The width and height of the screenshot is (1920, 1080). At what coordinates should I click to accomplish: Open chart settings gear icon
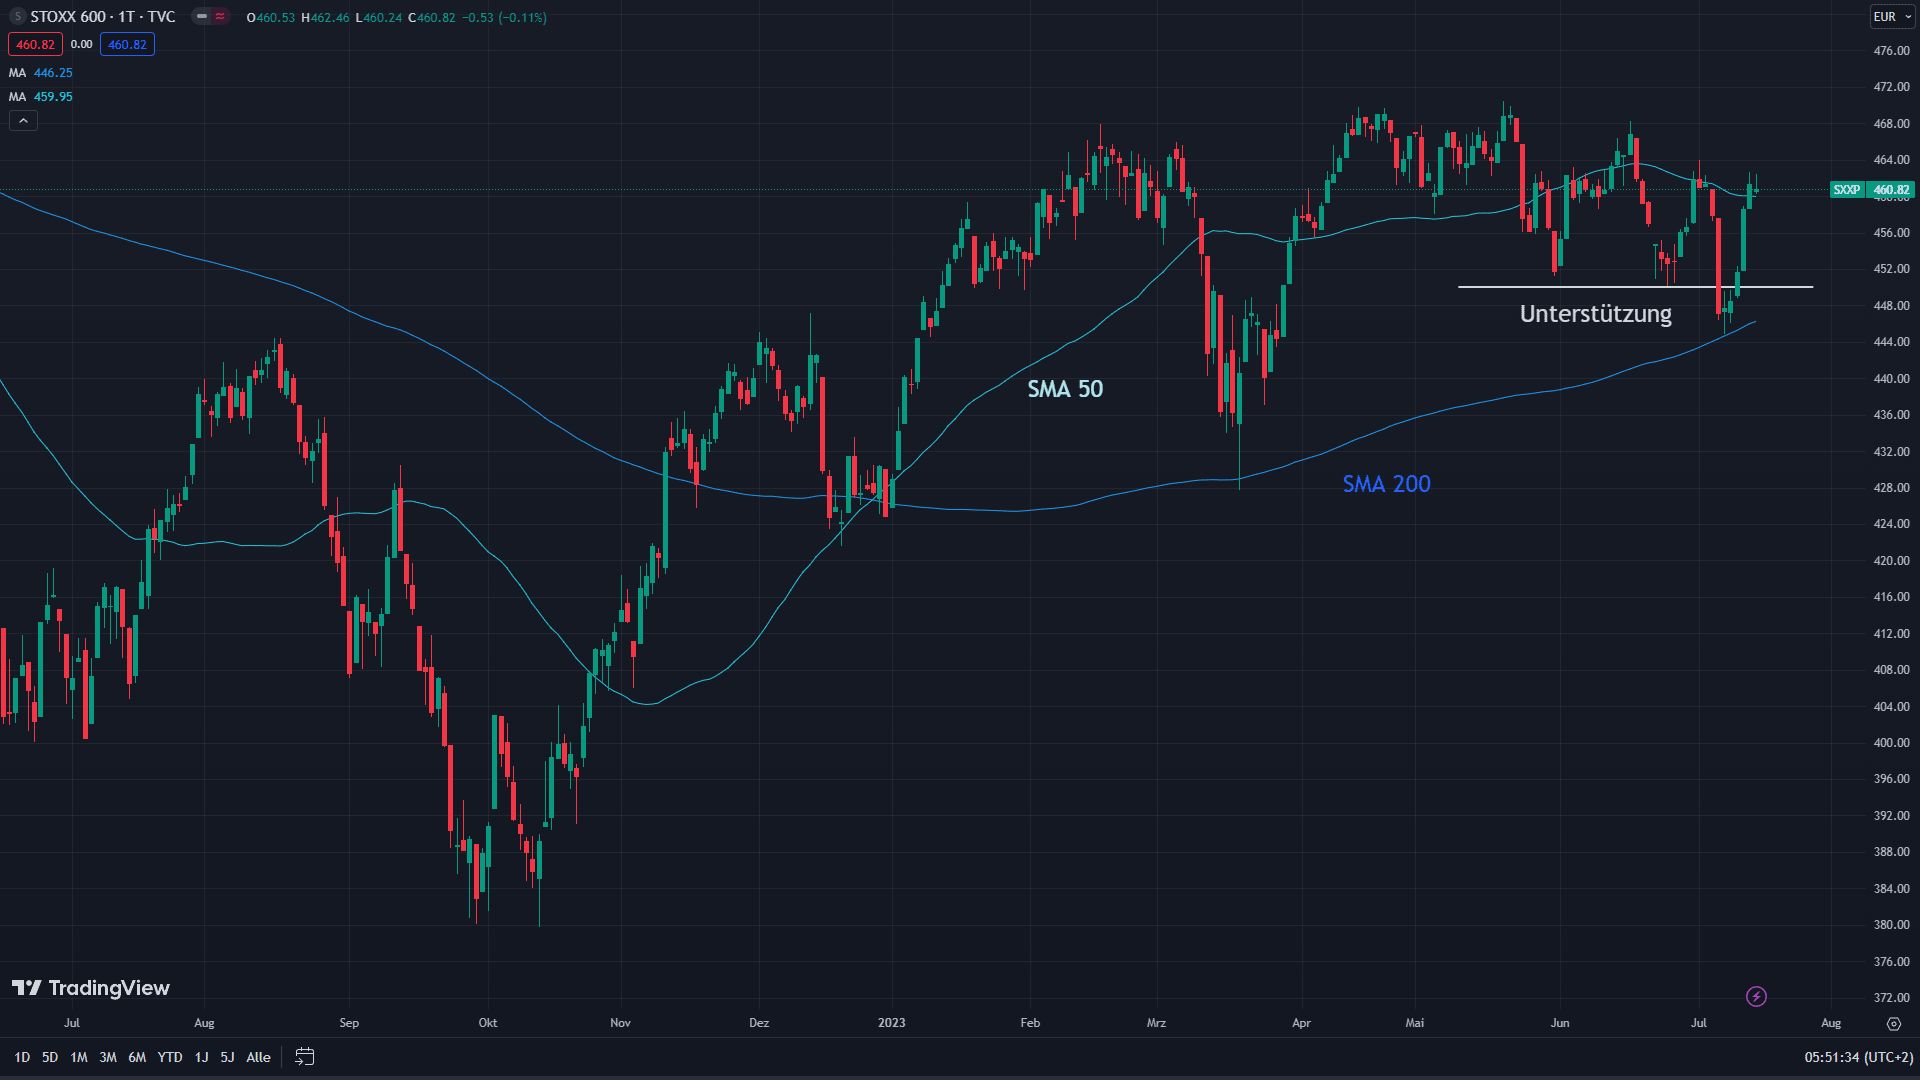click(x=1893, y=1023)
